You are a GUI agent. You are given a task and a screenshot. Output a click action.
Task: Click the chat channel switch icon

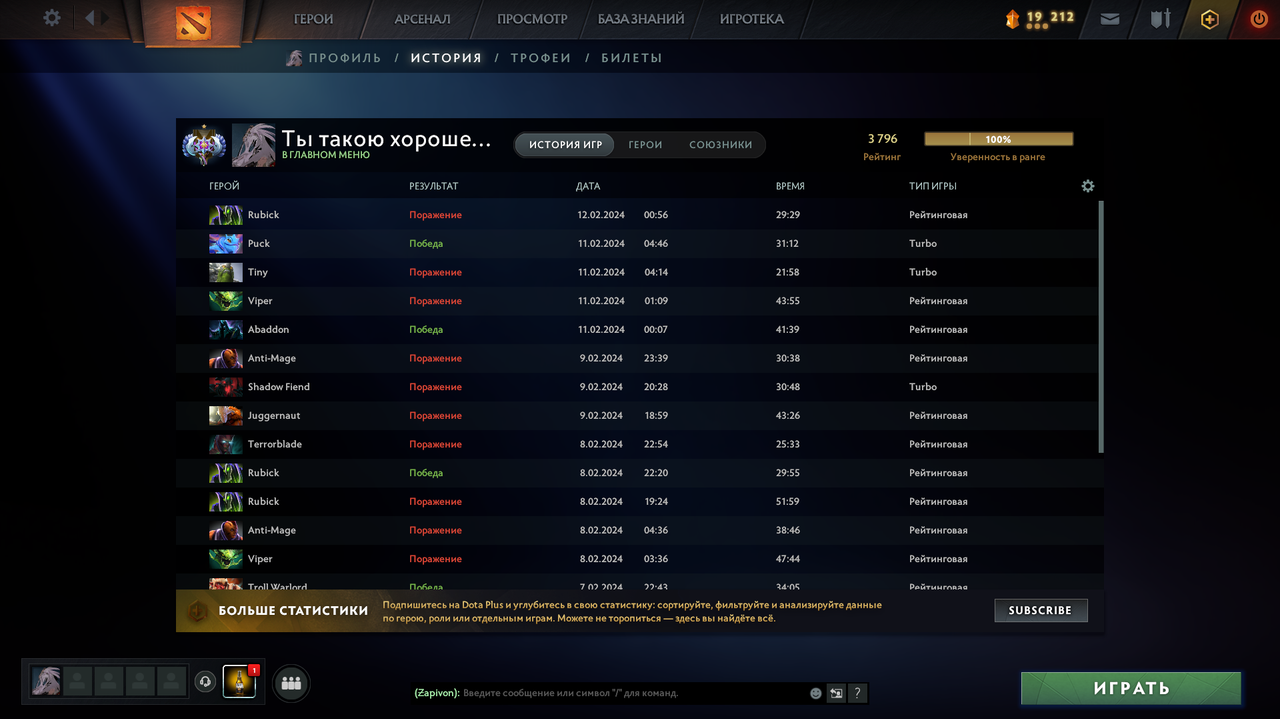[x=836, y=693]
